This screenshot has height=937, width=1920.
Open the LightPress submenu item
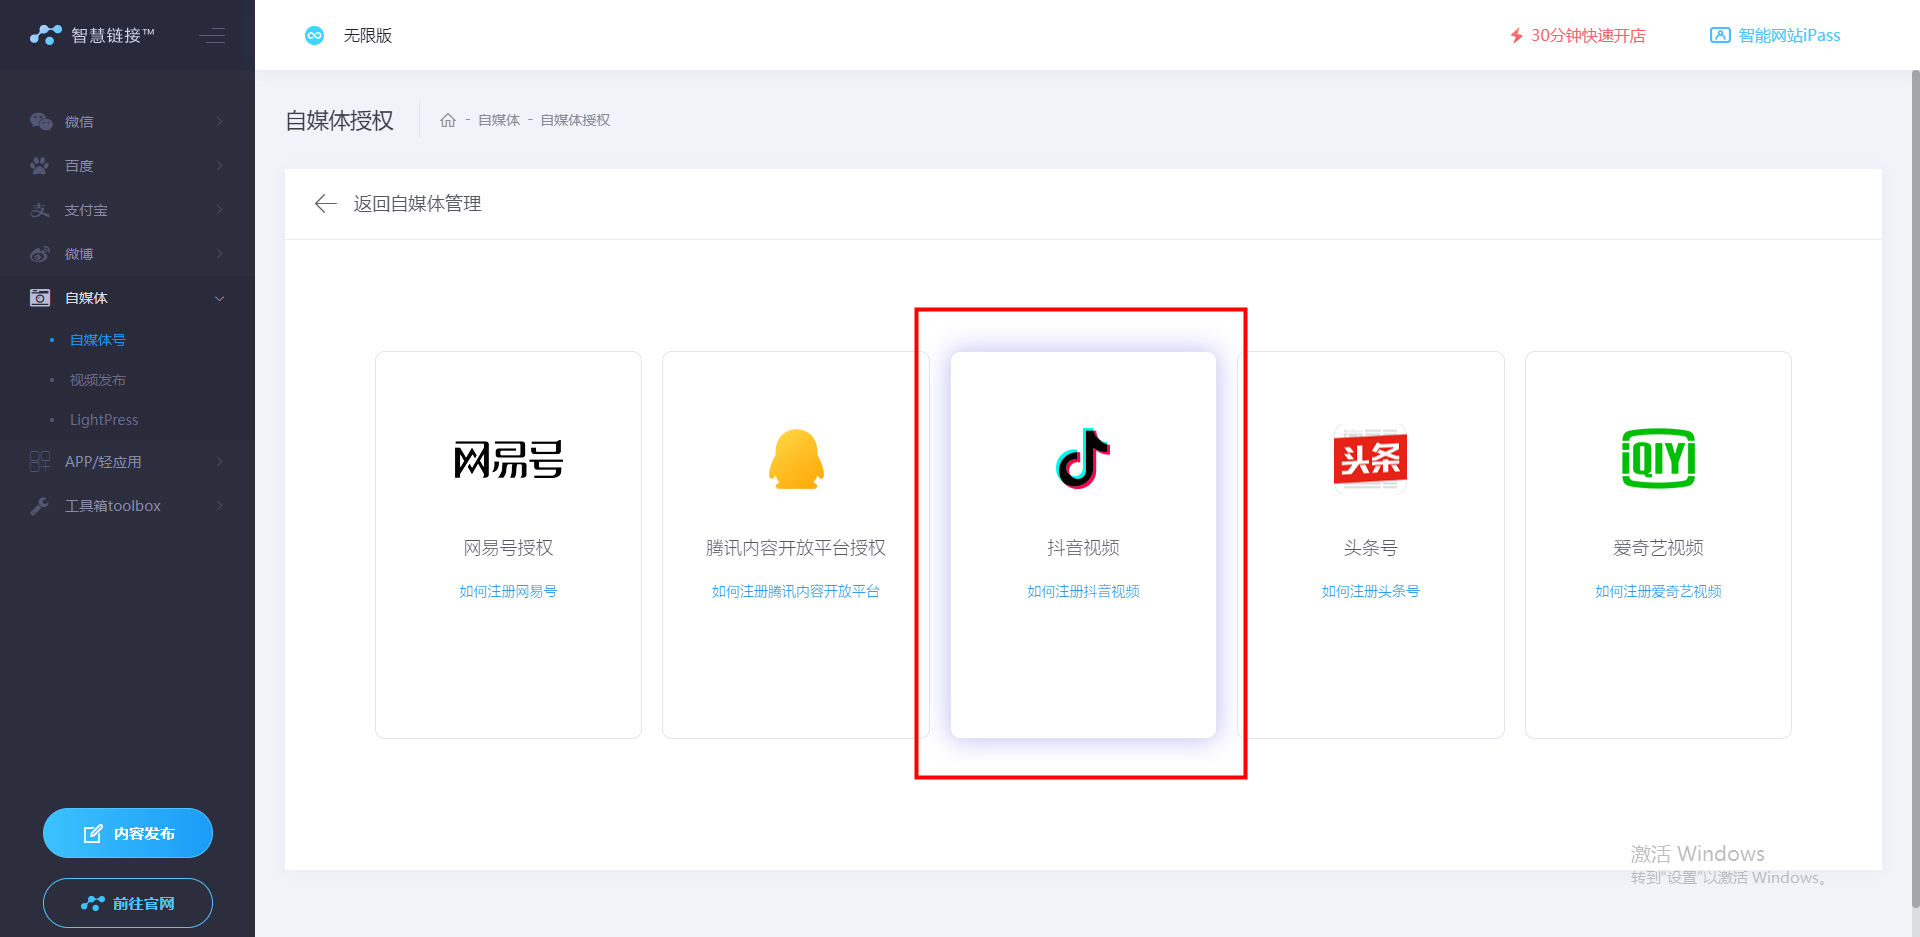[104, 420]
